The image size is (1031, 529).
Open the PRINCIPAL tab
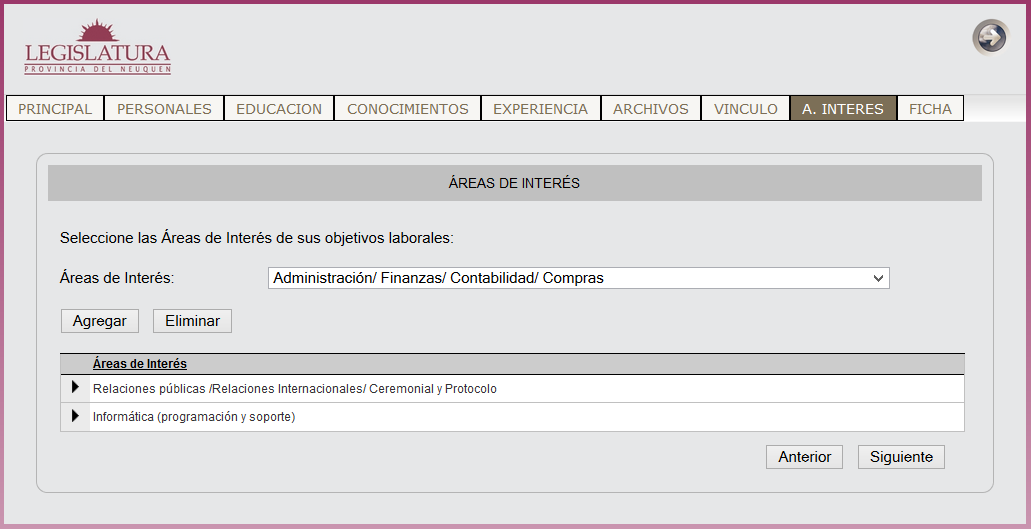pyautogui.click(x=55, y=109)
